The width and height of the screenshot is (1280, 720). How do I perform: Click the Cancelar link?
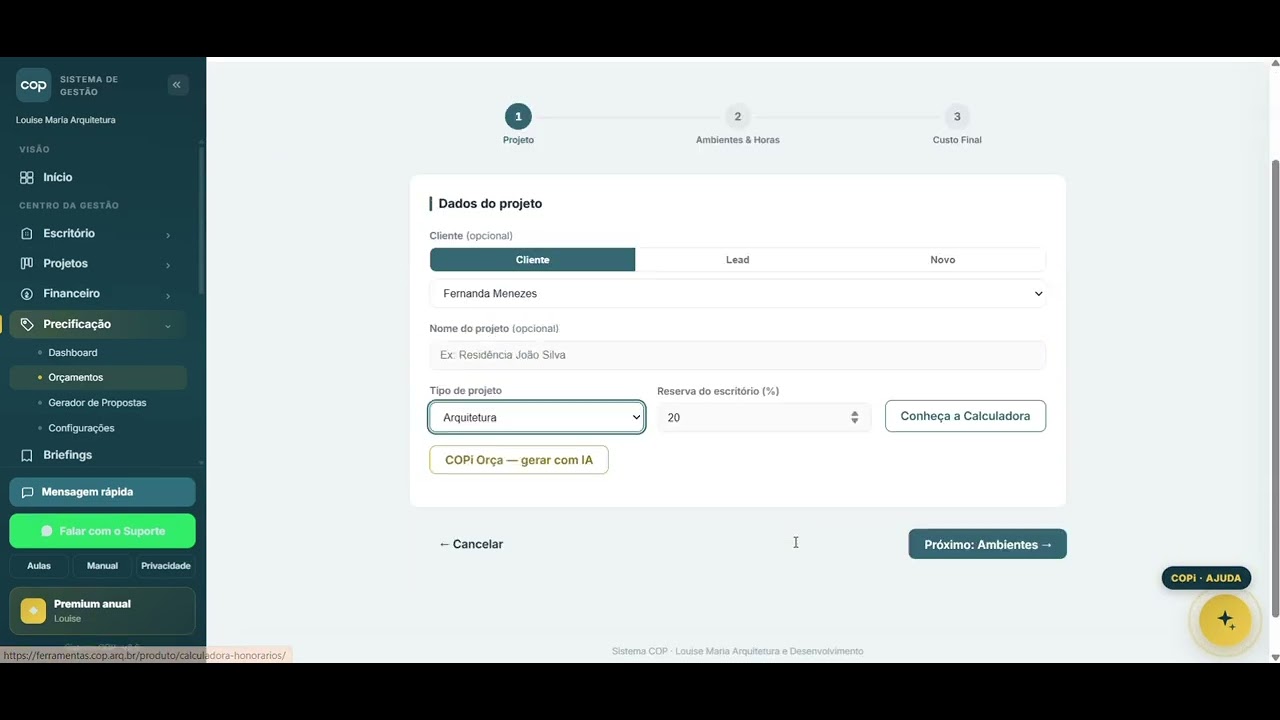[x=470, y=544]
